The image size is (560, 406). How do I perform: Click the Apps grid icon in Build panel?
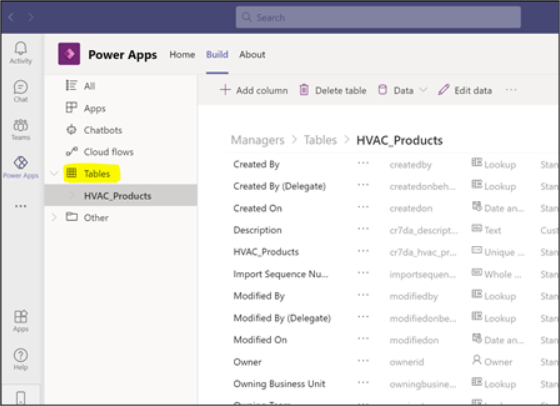pyautogui.click(x=71, y=107)
